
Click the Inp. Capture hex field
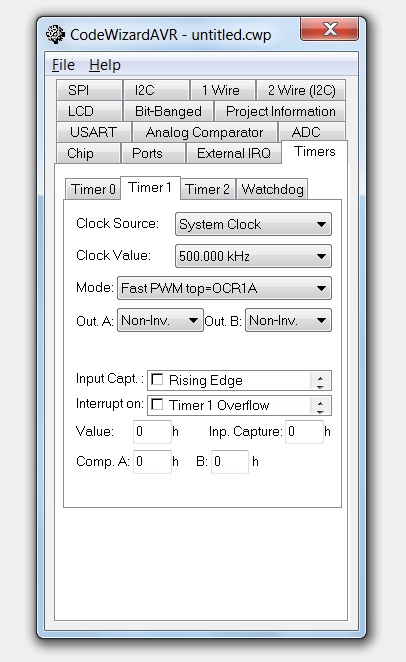(x=304, y=431)
